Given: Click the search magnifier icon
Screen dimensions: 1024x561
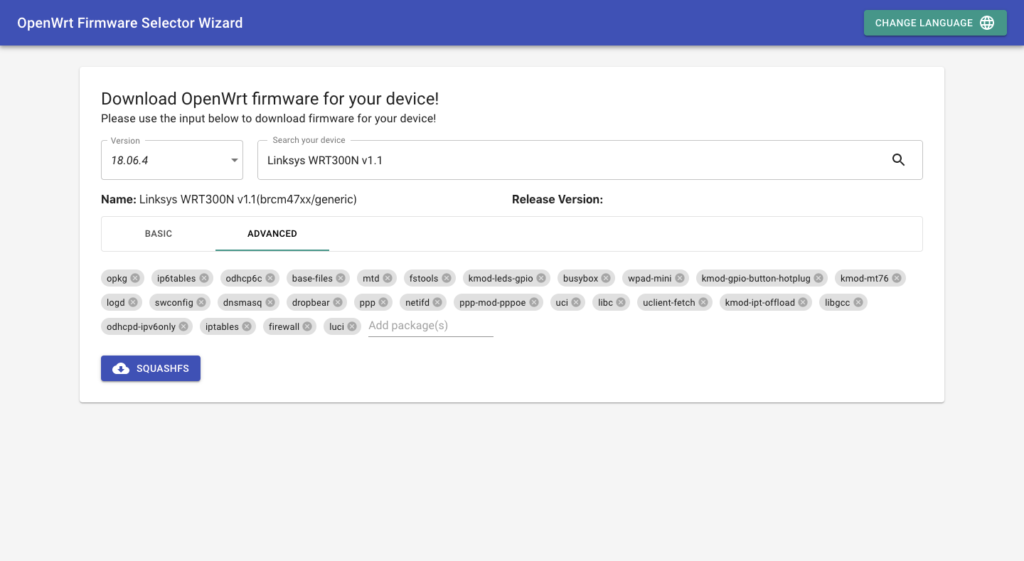Looking at the screenshot, I should [899, 160].
